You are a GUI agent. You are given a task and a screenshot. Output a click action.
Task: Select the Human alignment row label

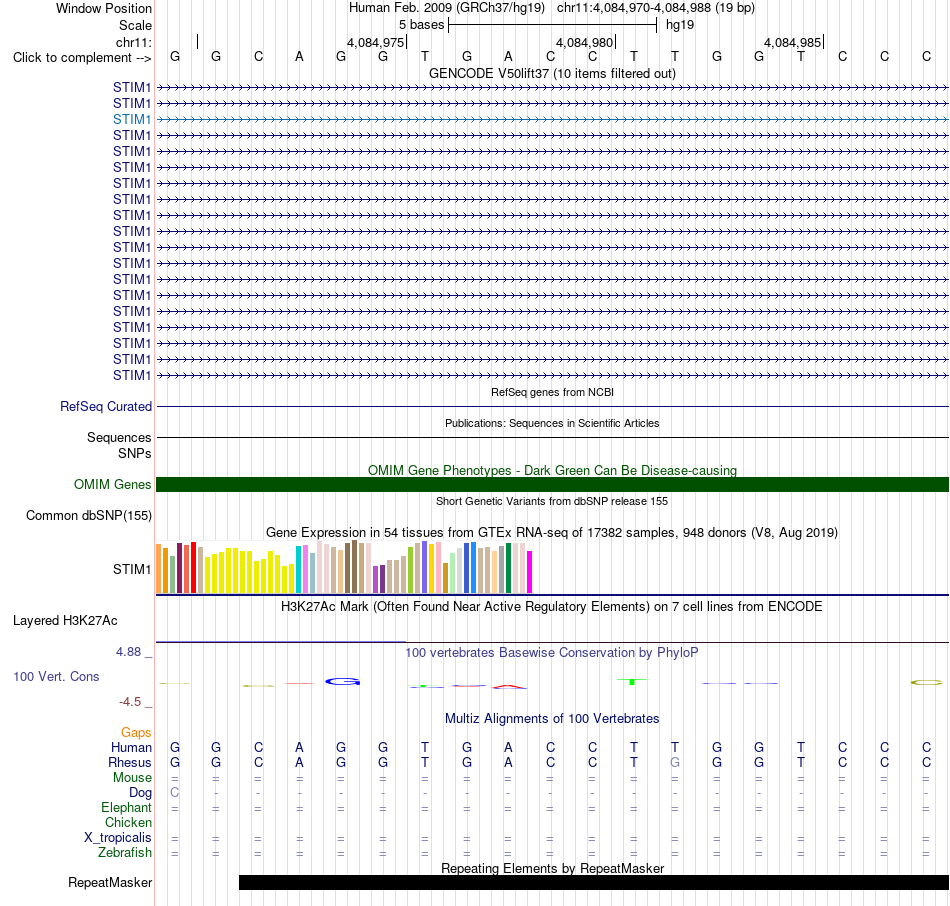point(131,748)
